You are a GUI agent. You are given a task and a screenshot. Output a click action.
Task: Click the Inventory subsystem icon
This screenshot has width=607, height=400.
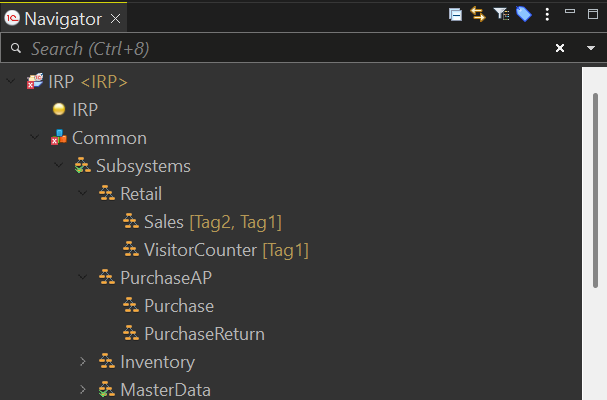(107, 361)
